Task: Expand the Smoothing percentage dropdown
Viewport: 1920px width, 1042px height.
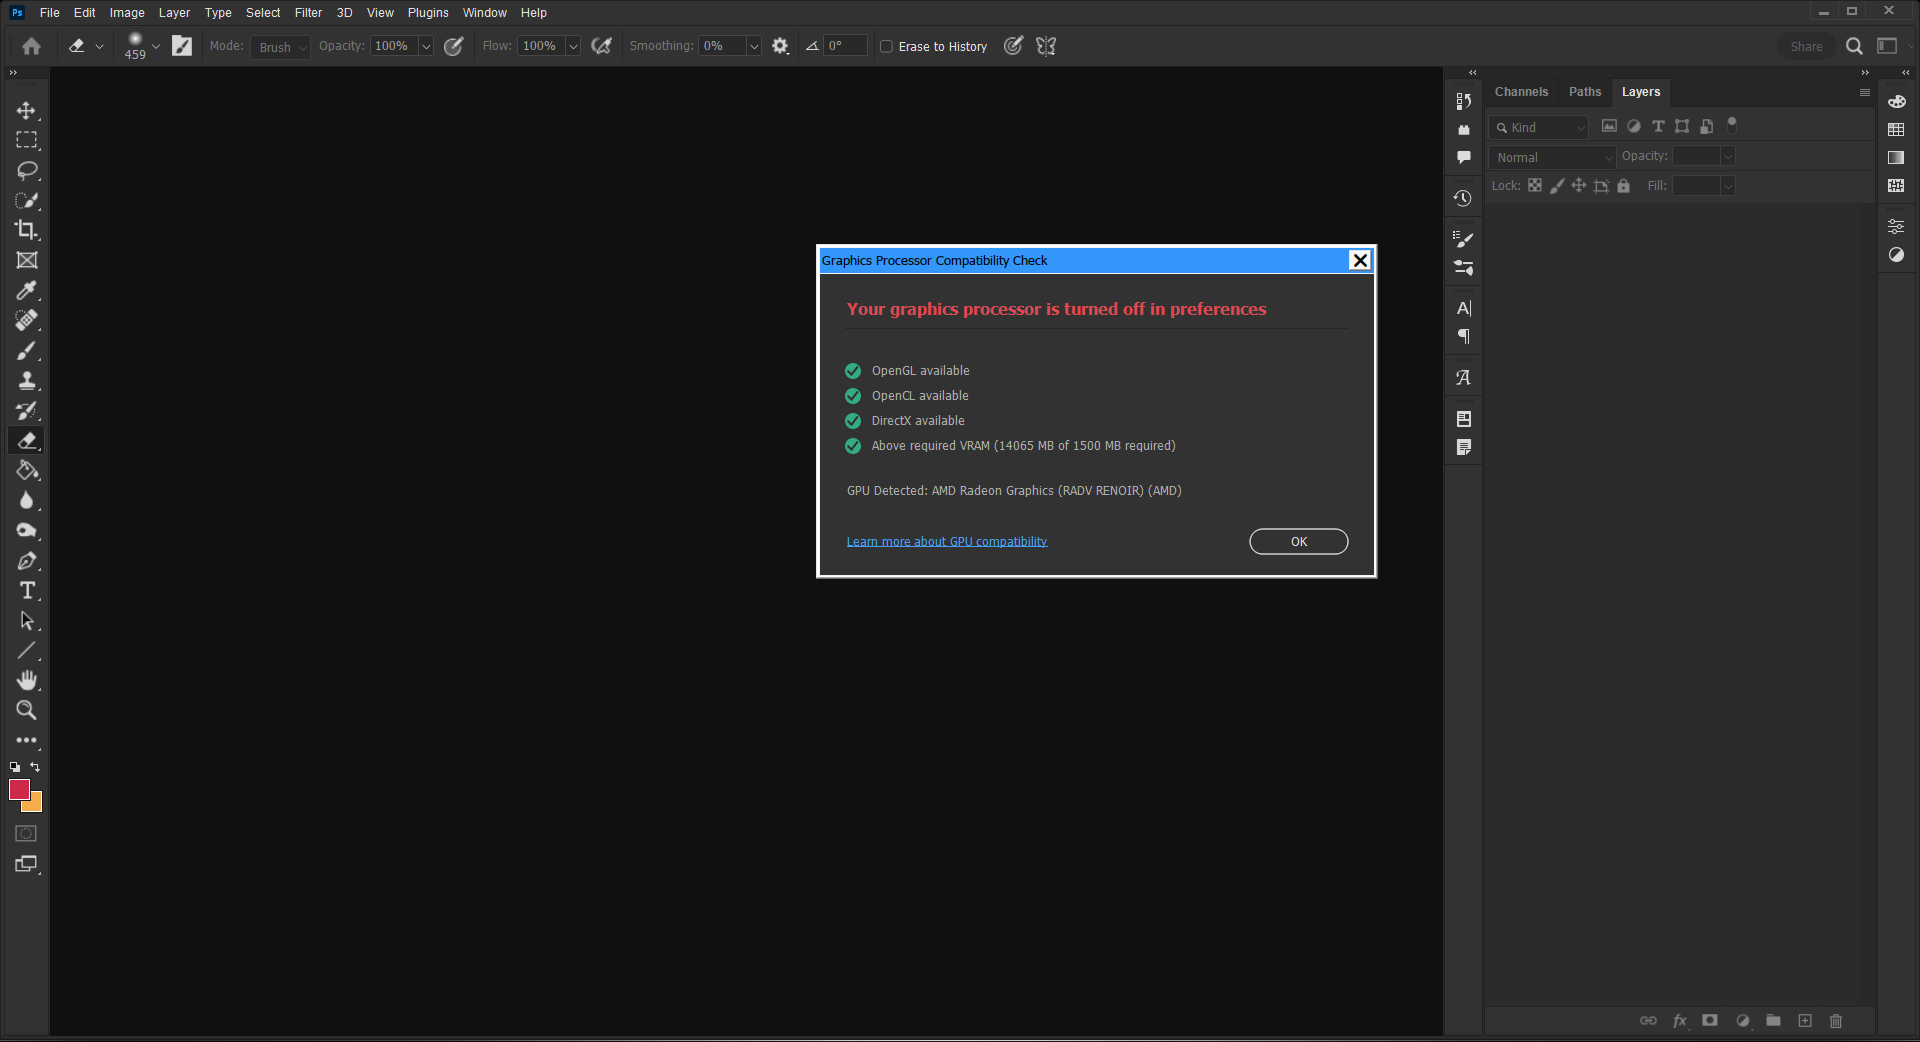Action: coord(754,46)
